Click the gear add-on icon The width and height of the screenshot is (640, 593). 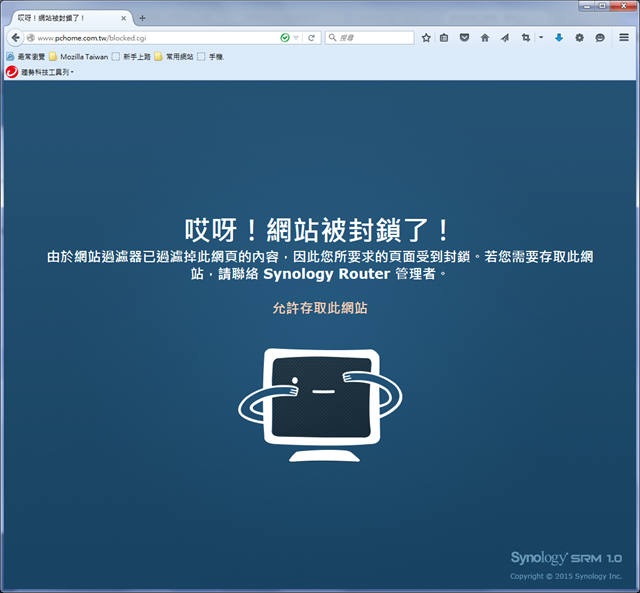(x=579, y=38)
